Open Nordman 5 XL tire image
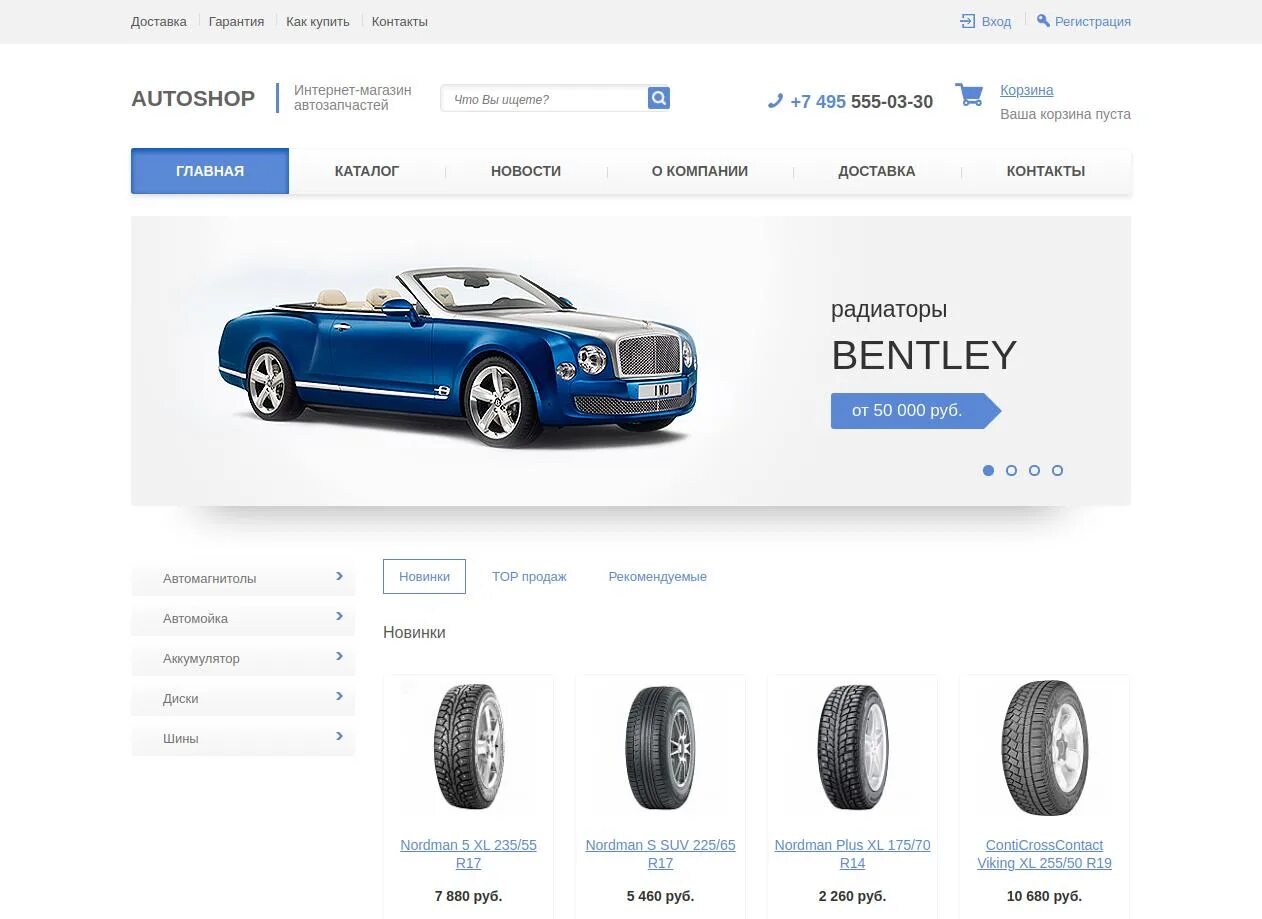 pyautogui.click(x=468, y=747)
